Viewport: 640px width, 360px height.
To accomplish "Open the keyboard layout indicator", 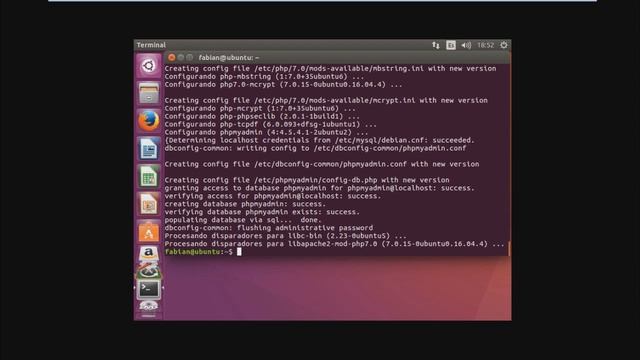I will (x=451, y=45).
